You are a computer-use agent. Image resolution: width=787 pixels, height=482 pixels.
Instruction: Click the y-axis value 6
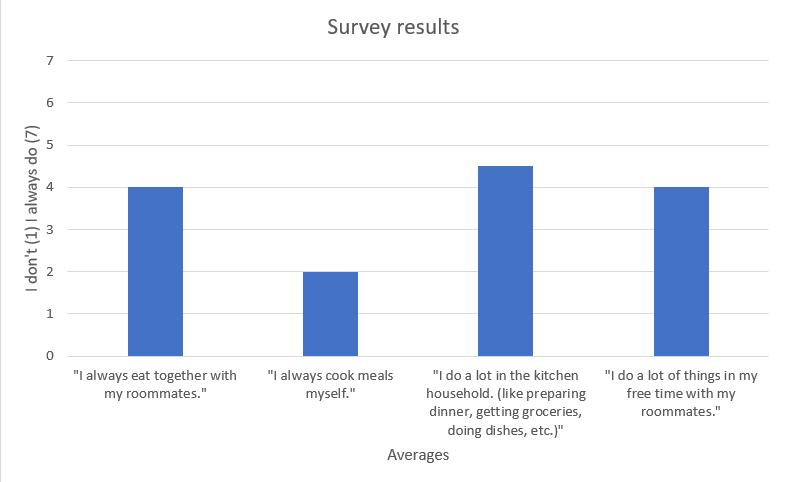(x=50, y=103)
